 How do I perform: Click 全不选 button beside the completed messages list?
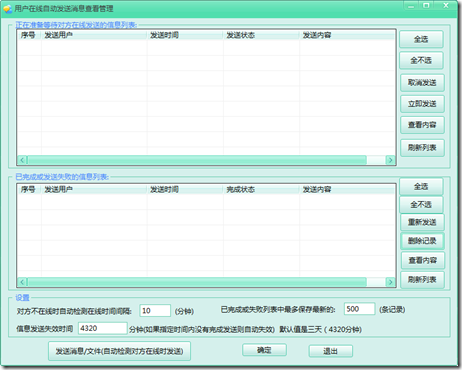pos(421,204)
